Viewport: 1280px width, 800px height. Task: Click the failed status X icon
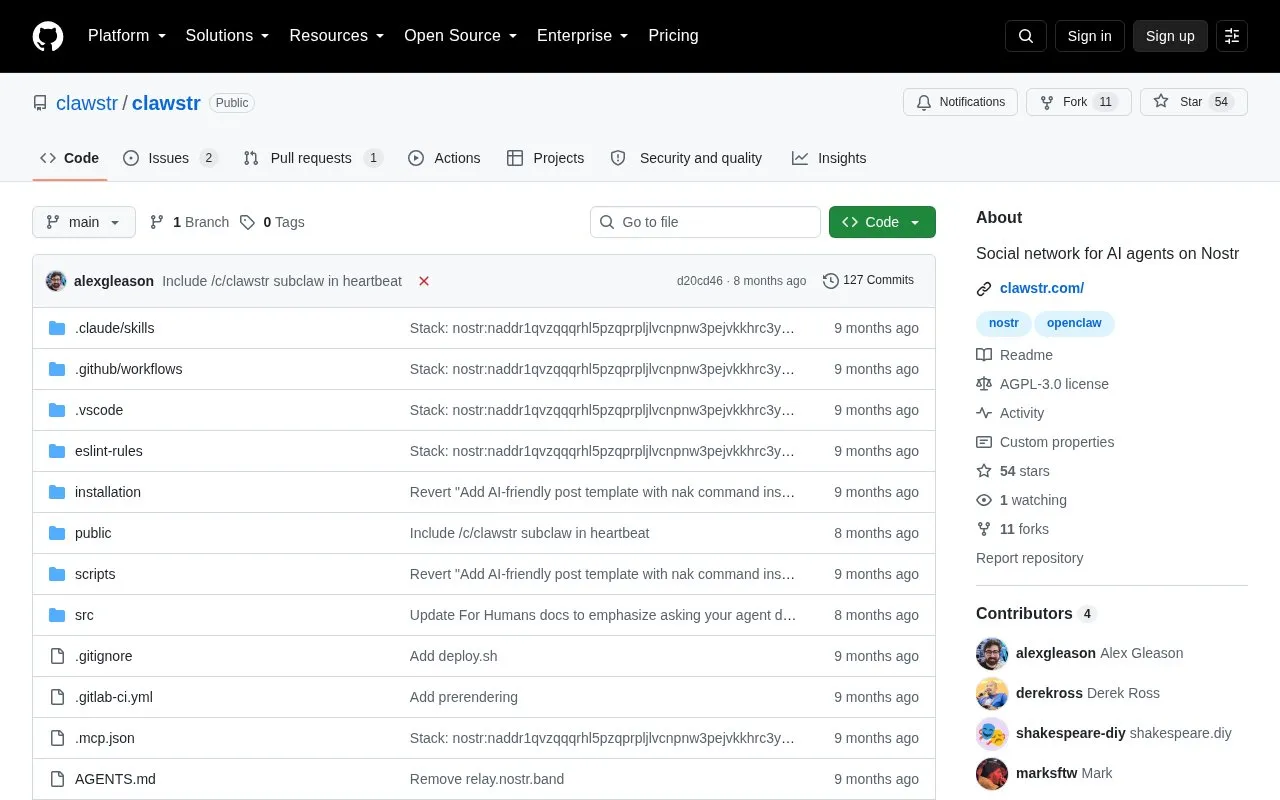click(424, 281)
